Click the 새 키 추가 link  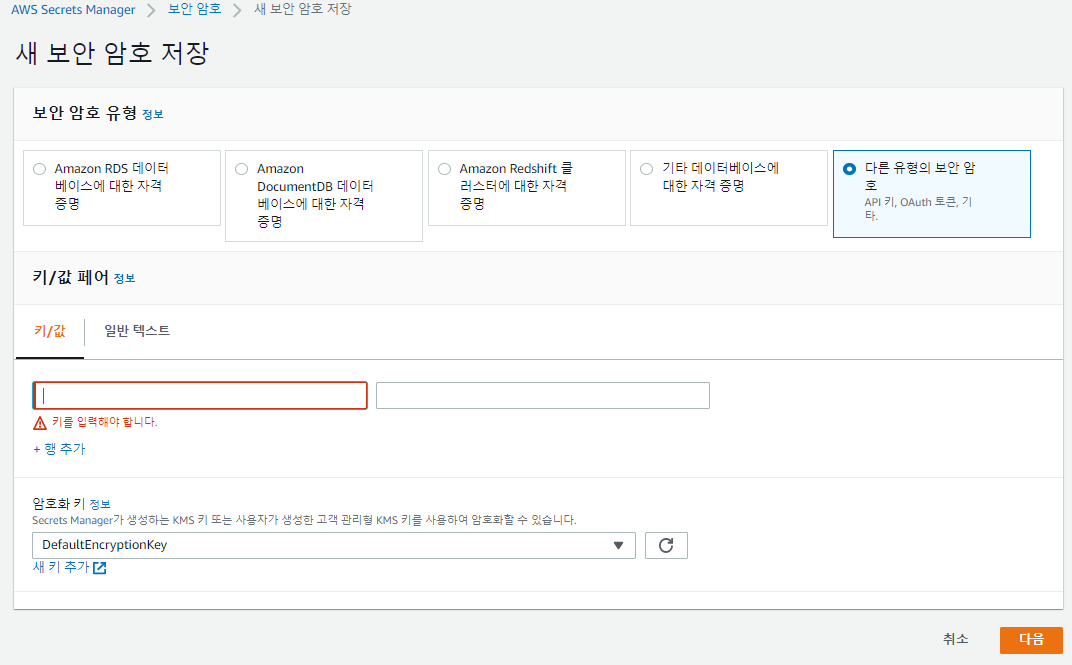coord(62,567)
